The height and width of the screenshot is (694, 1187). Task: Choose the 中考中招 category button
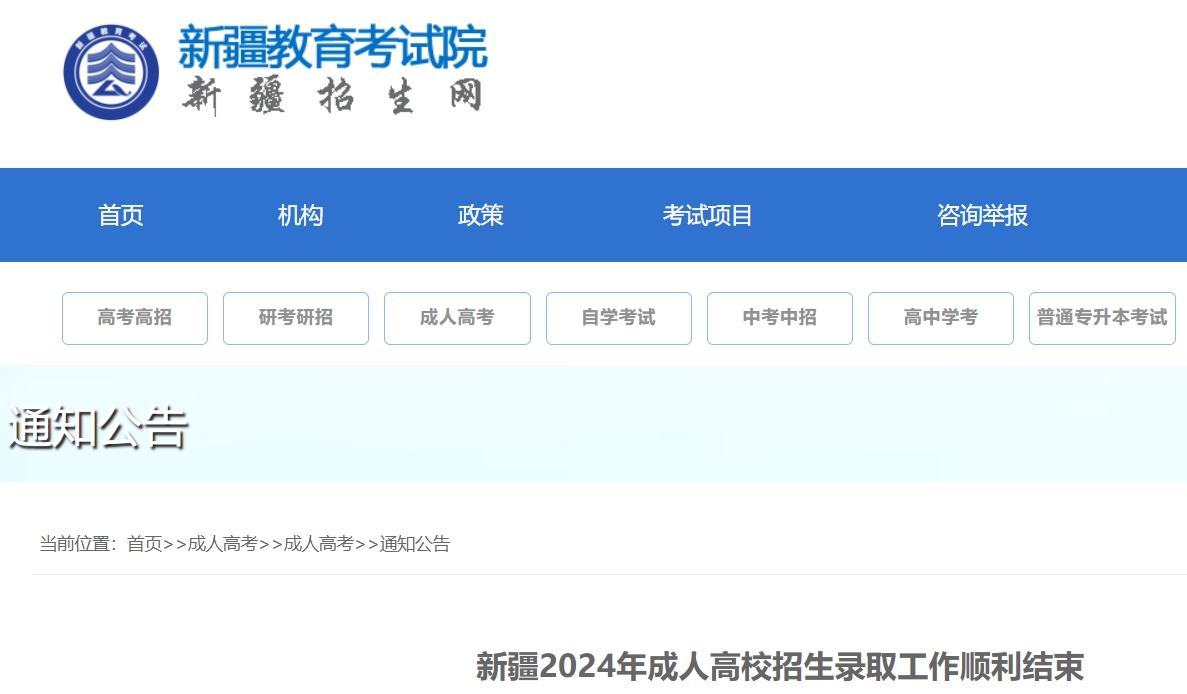click(x=779, y=318)
